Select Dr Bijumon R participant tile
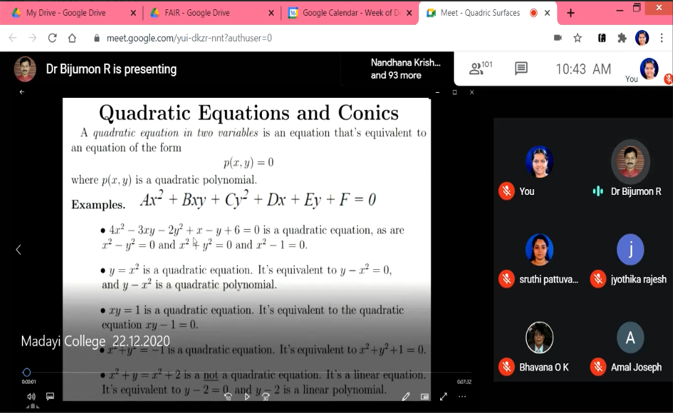The height and width of the screenshot is (413, 673). [x=630, y=168]
